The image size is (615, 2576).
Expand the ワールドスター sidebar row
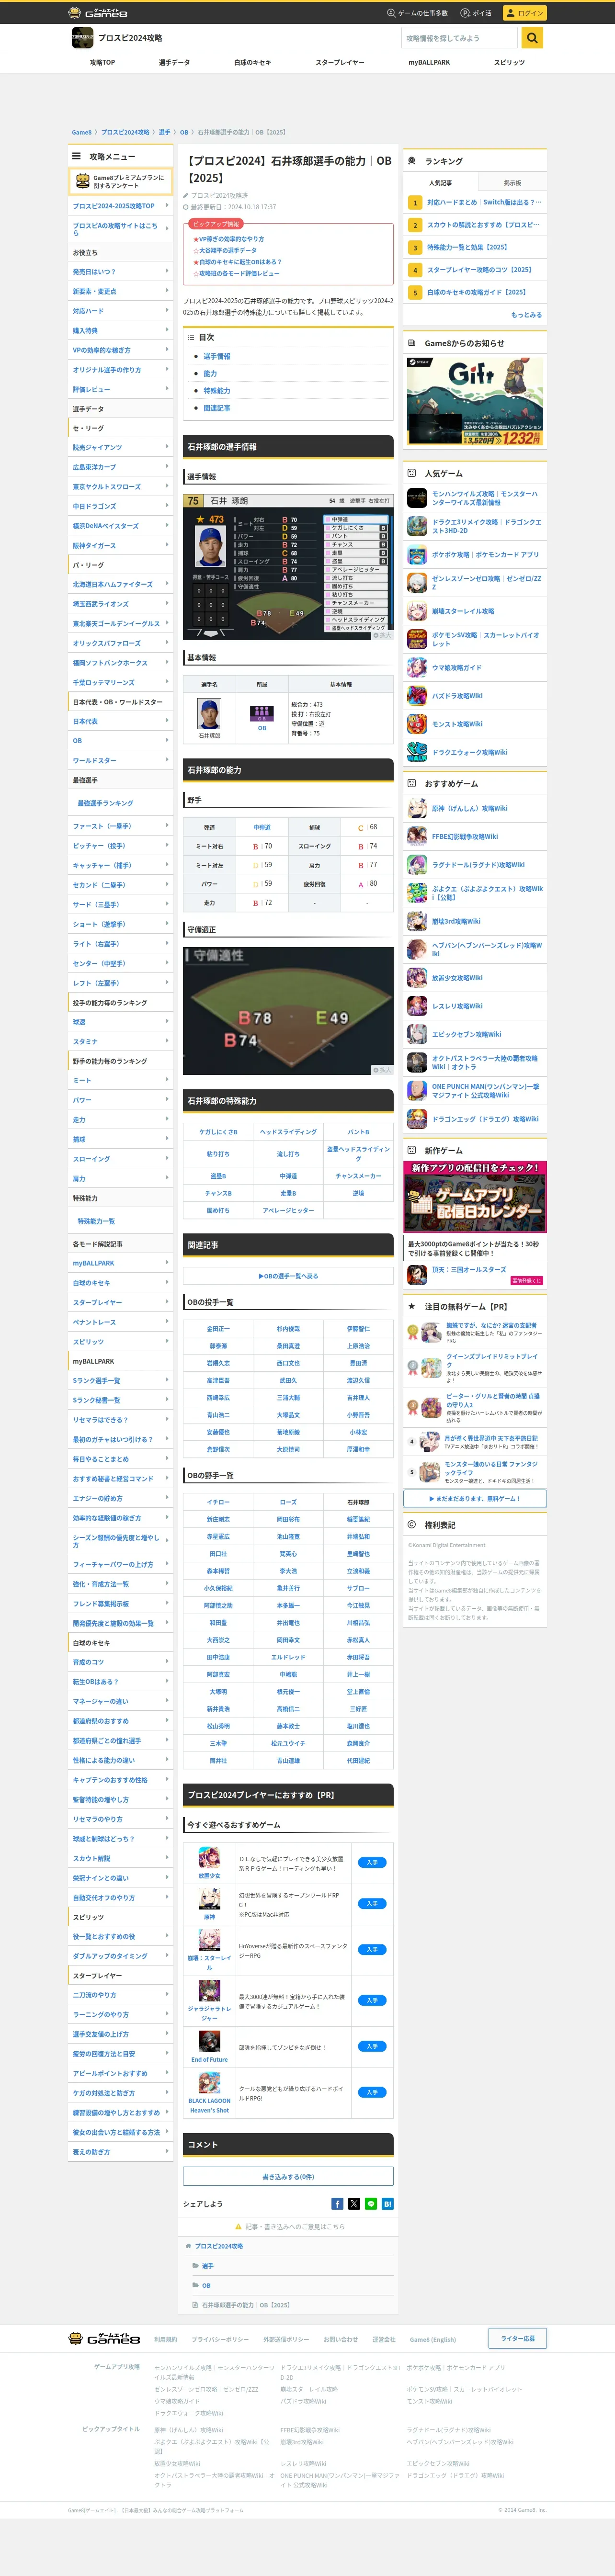(121, 760)
